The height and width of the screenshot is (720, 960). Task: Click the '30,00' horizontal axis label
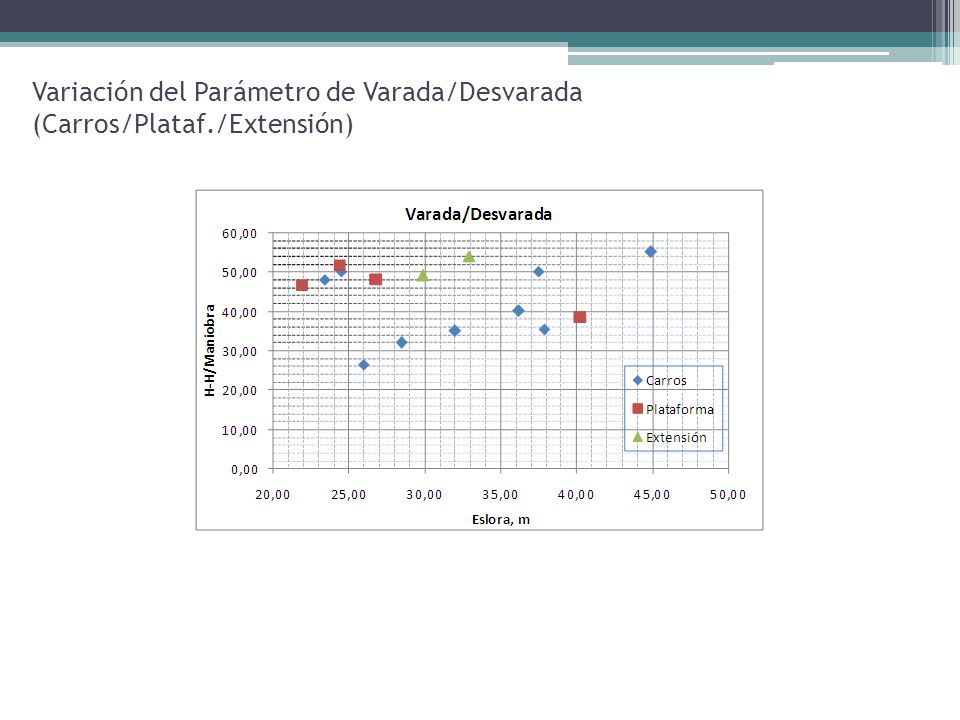(x=425, y=495)
